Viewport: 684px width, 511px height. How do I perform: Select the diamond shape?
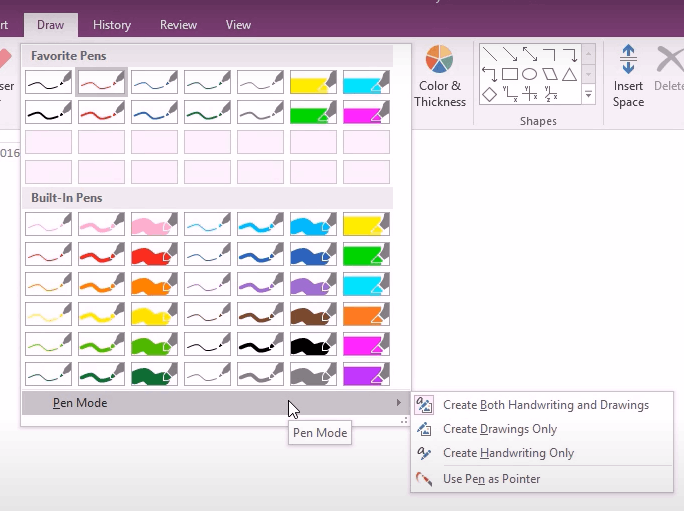(x=489, y=94)
